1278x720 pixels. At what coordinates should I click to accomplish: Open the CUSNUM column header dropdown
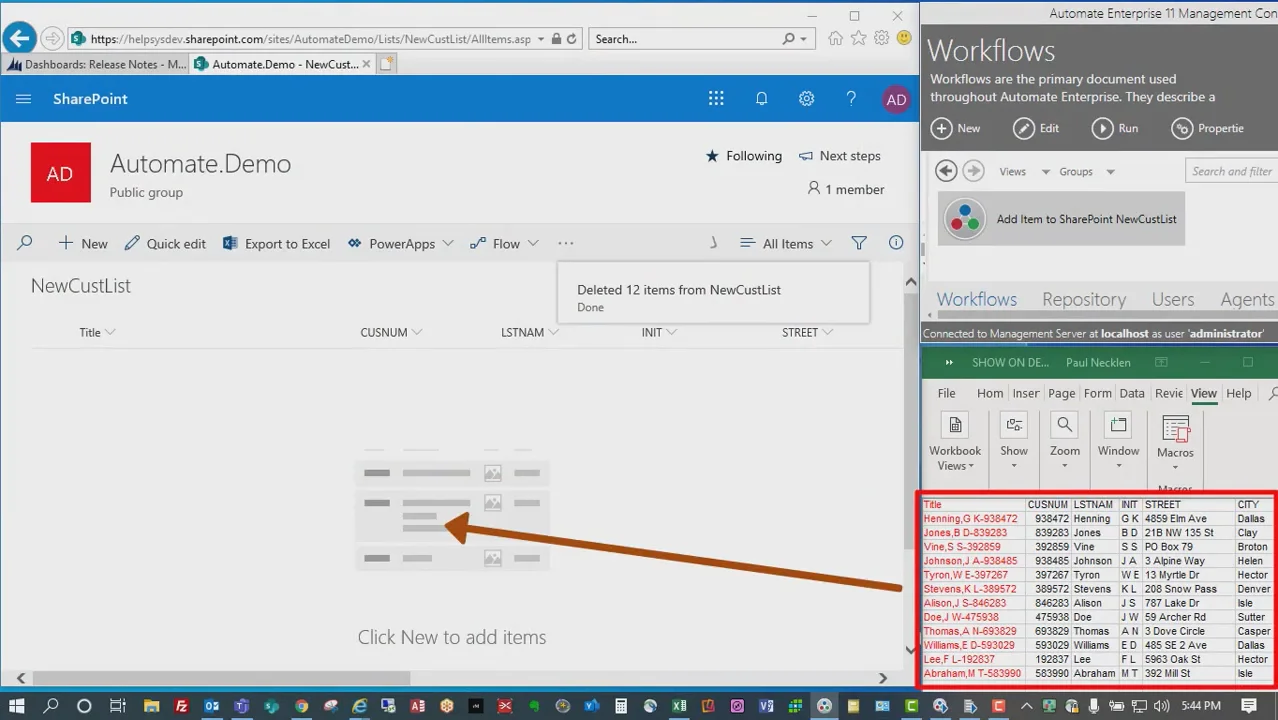[391, 332]
